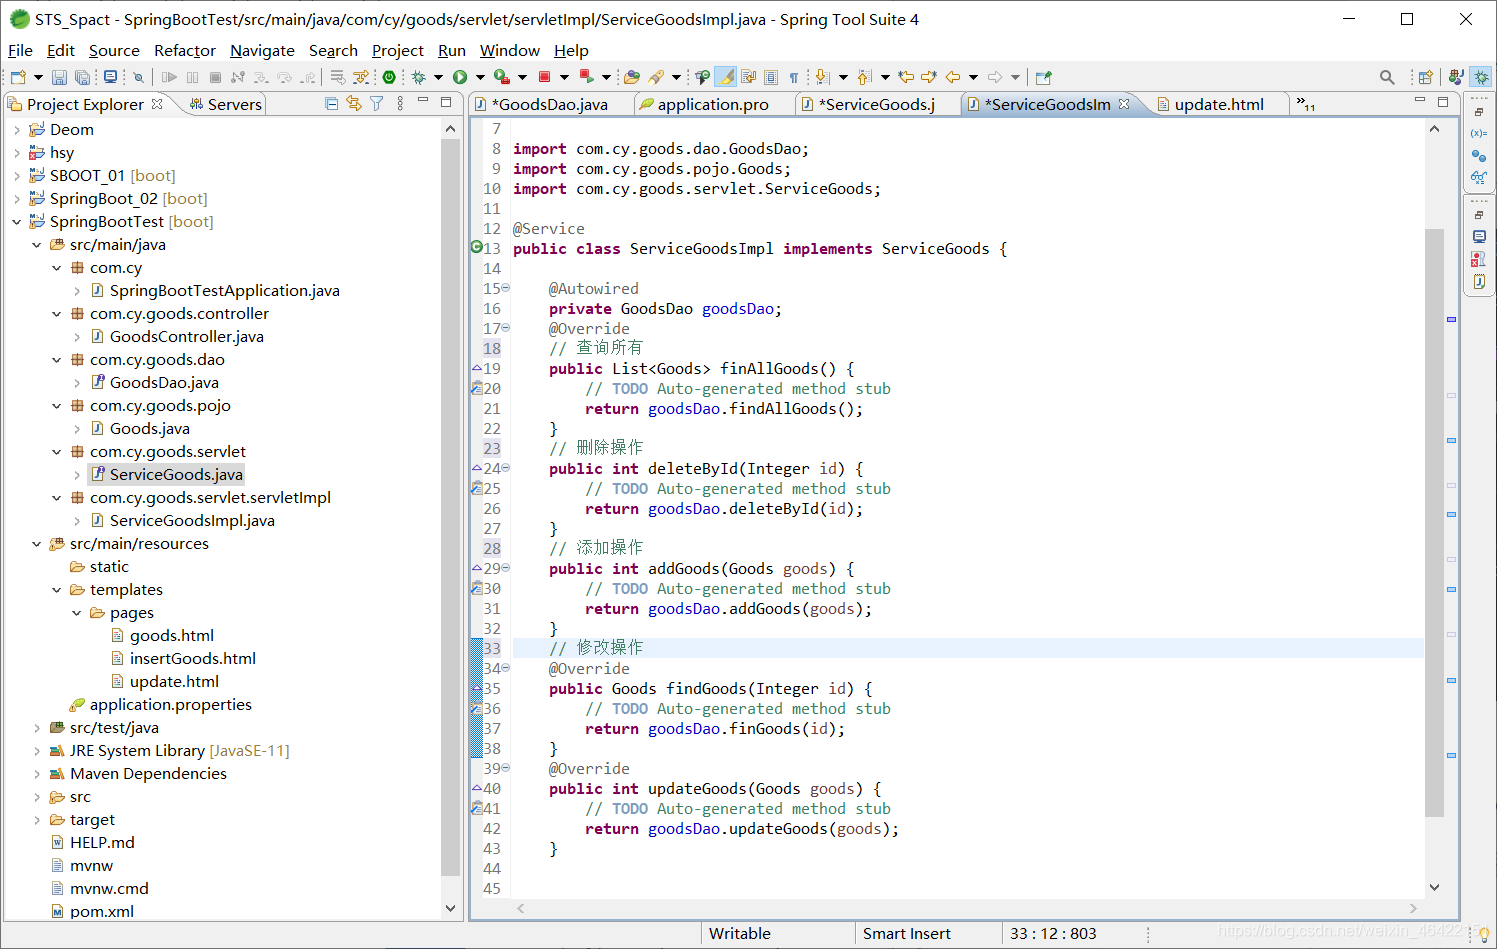
Task: Click the Project Explorer filter funnel icon
Action: coord(376,103)
